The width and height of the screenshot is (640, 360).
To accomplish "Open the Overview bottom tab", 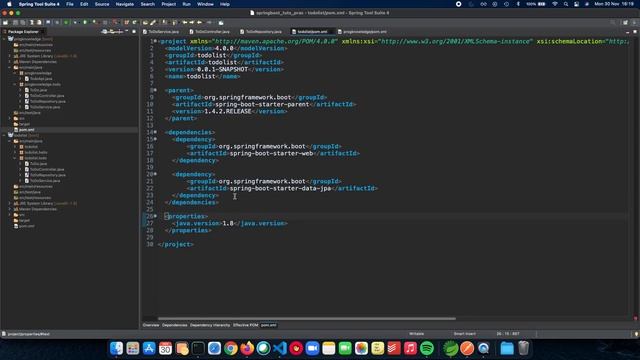I will pyautogui.click(x=151, y=325).
